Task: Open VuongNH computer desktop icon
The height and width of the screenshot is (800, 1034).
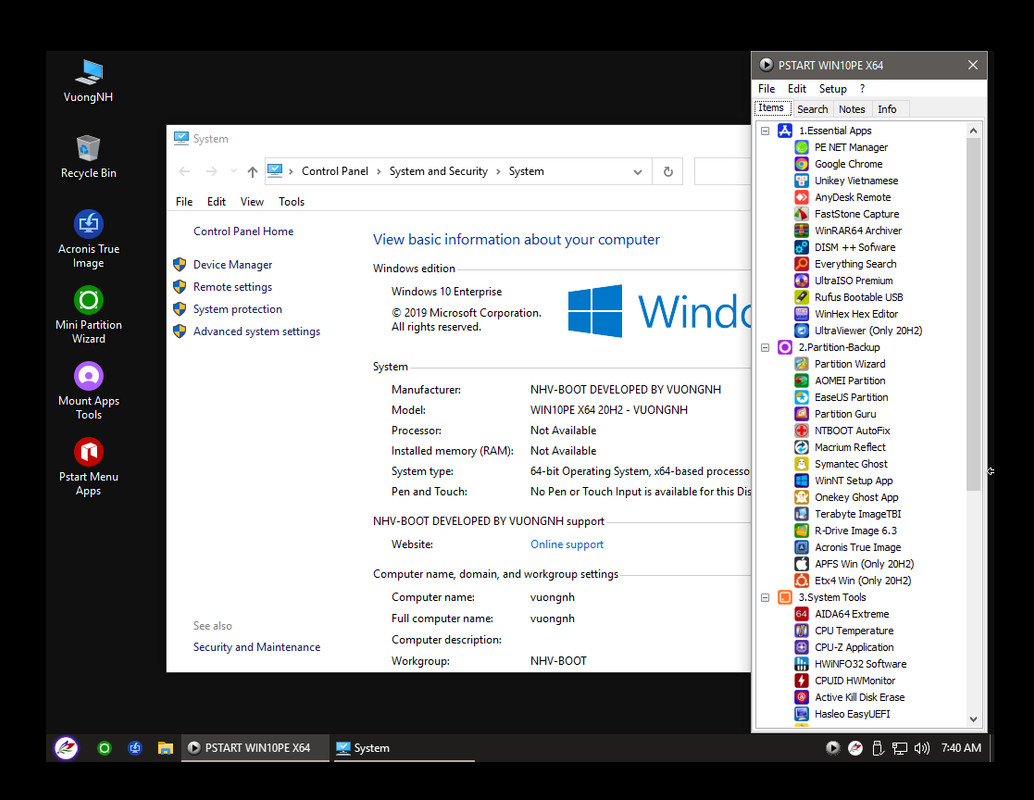Action: 88,80
